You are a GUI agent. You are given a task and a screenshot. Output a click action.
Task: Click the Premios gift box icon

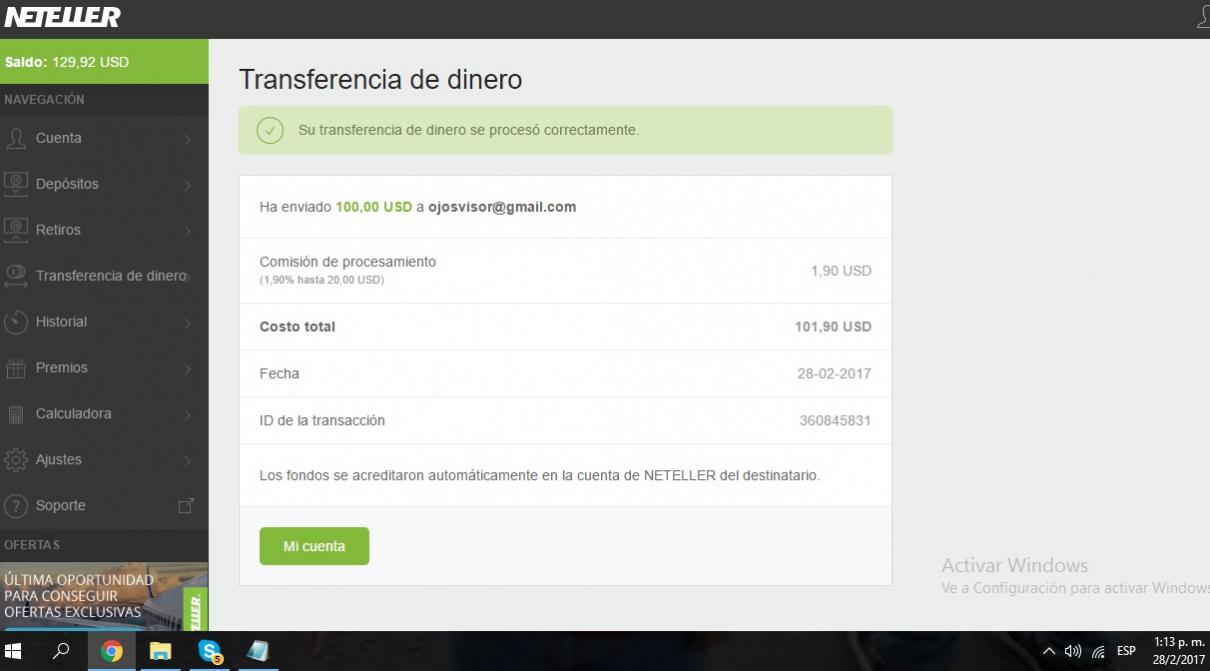(16, 368)
